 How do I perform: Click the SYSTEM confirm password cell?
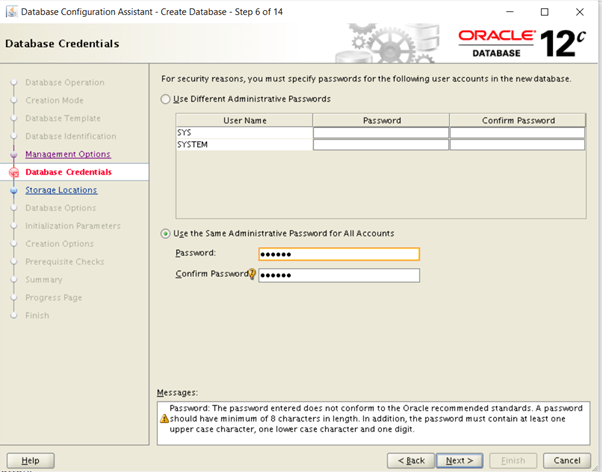[x=517, y=144]
